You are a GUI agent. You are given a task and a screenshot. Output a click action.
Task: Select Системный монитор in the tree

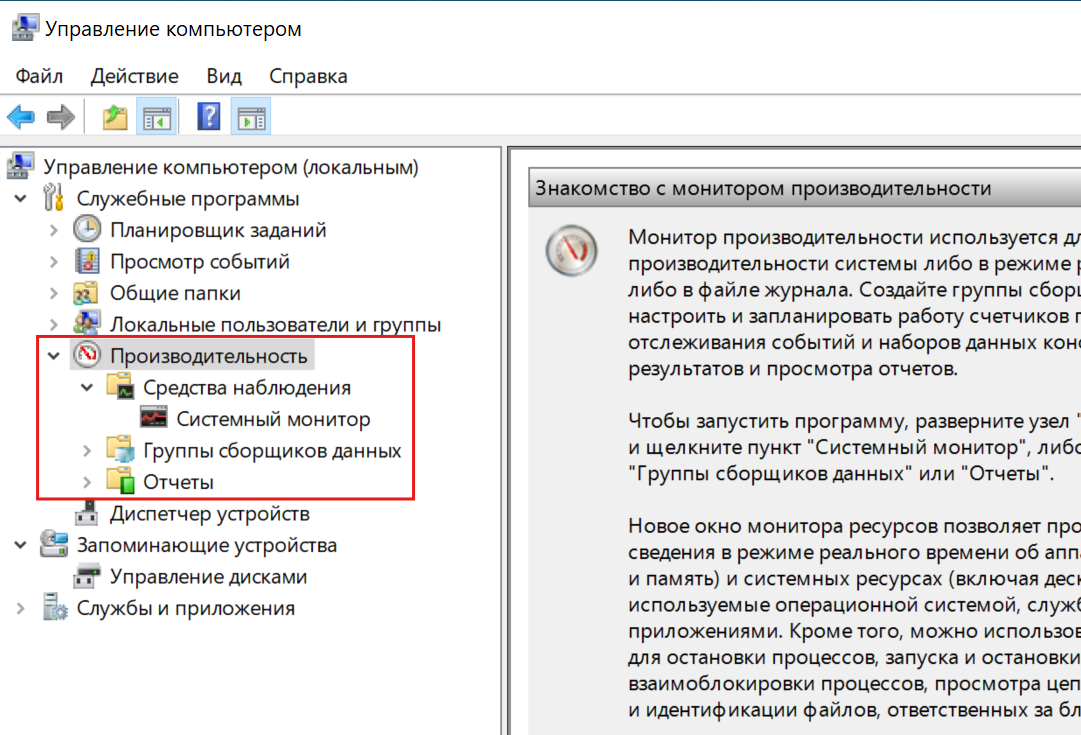click(273, 419)
